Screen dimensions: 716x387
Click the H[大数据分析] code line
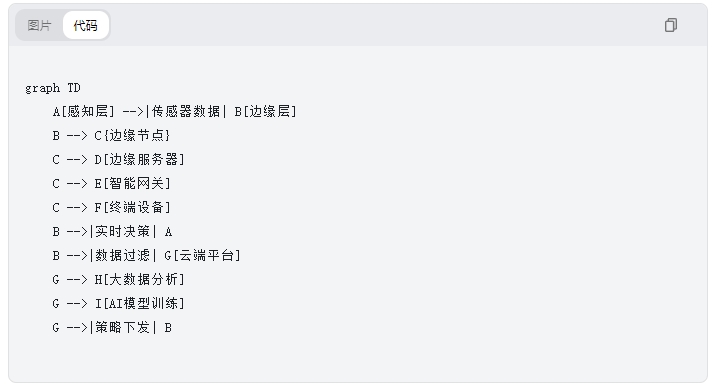[x=118, y=279]
